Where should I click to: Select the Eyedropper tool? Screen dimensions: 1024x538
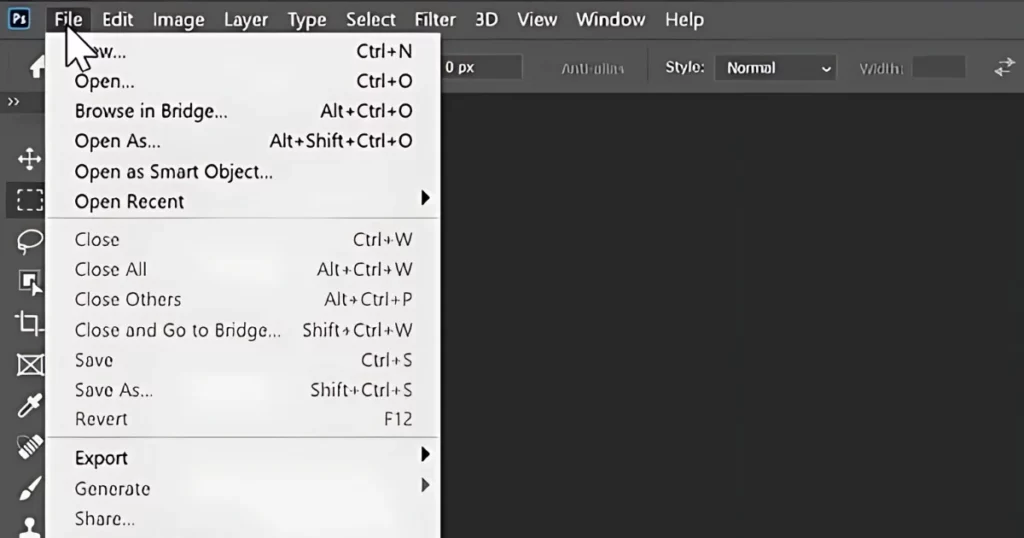(x=29, y=405)
